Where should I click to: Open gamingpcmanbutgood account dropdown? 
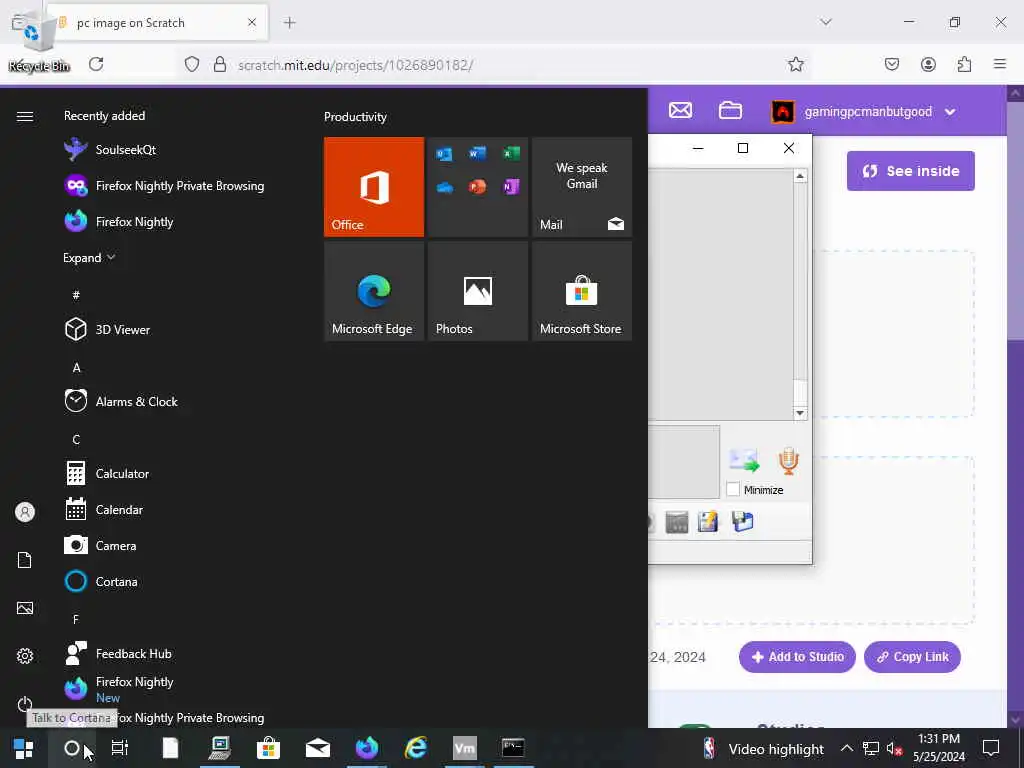click(864, 112)
